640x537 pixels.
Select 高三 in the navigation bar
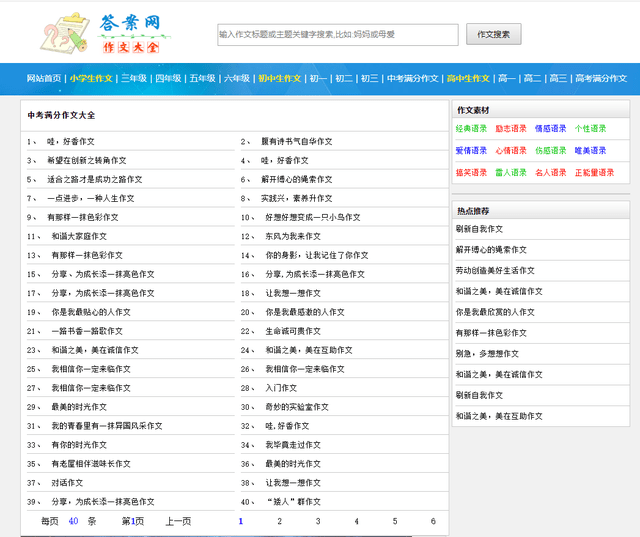pyautogui.click(x=558, y=78)
